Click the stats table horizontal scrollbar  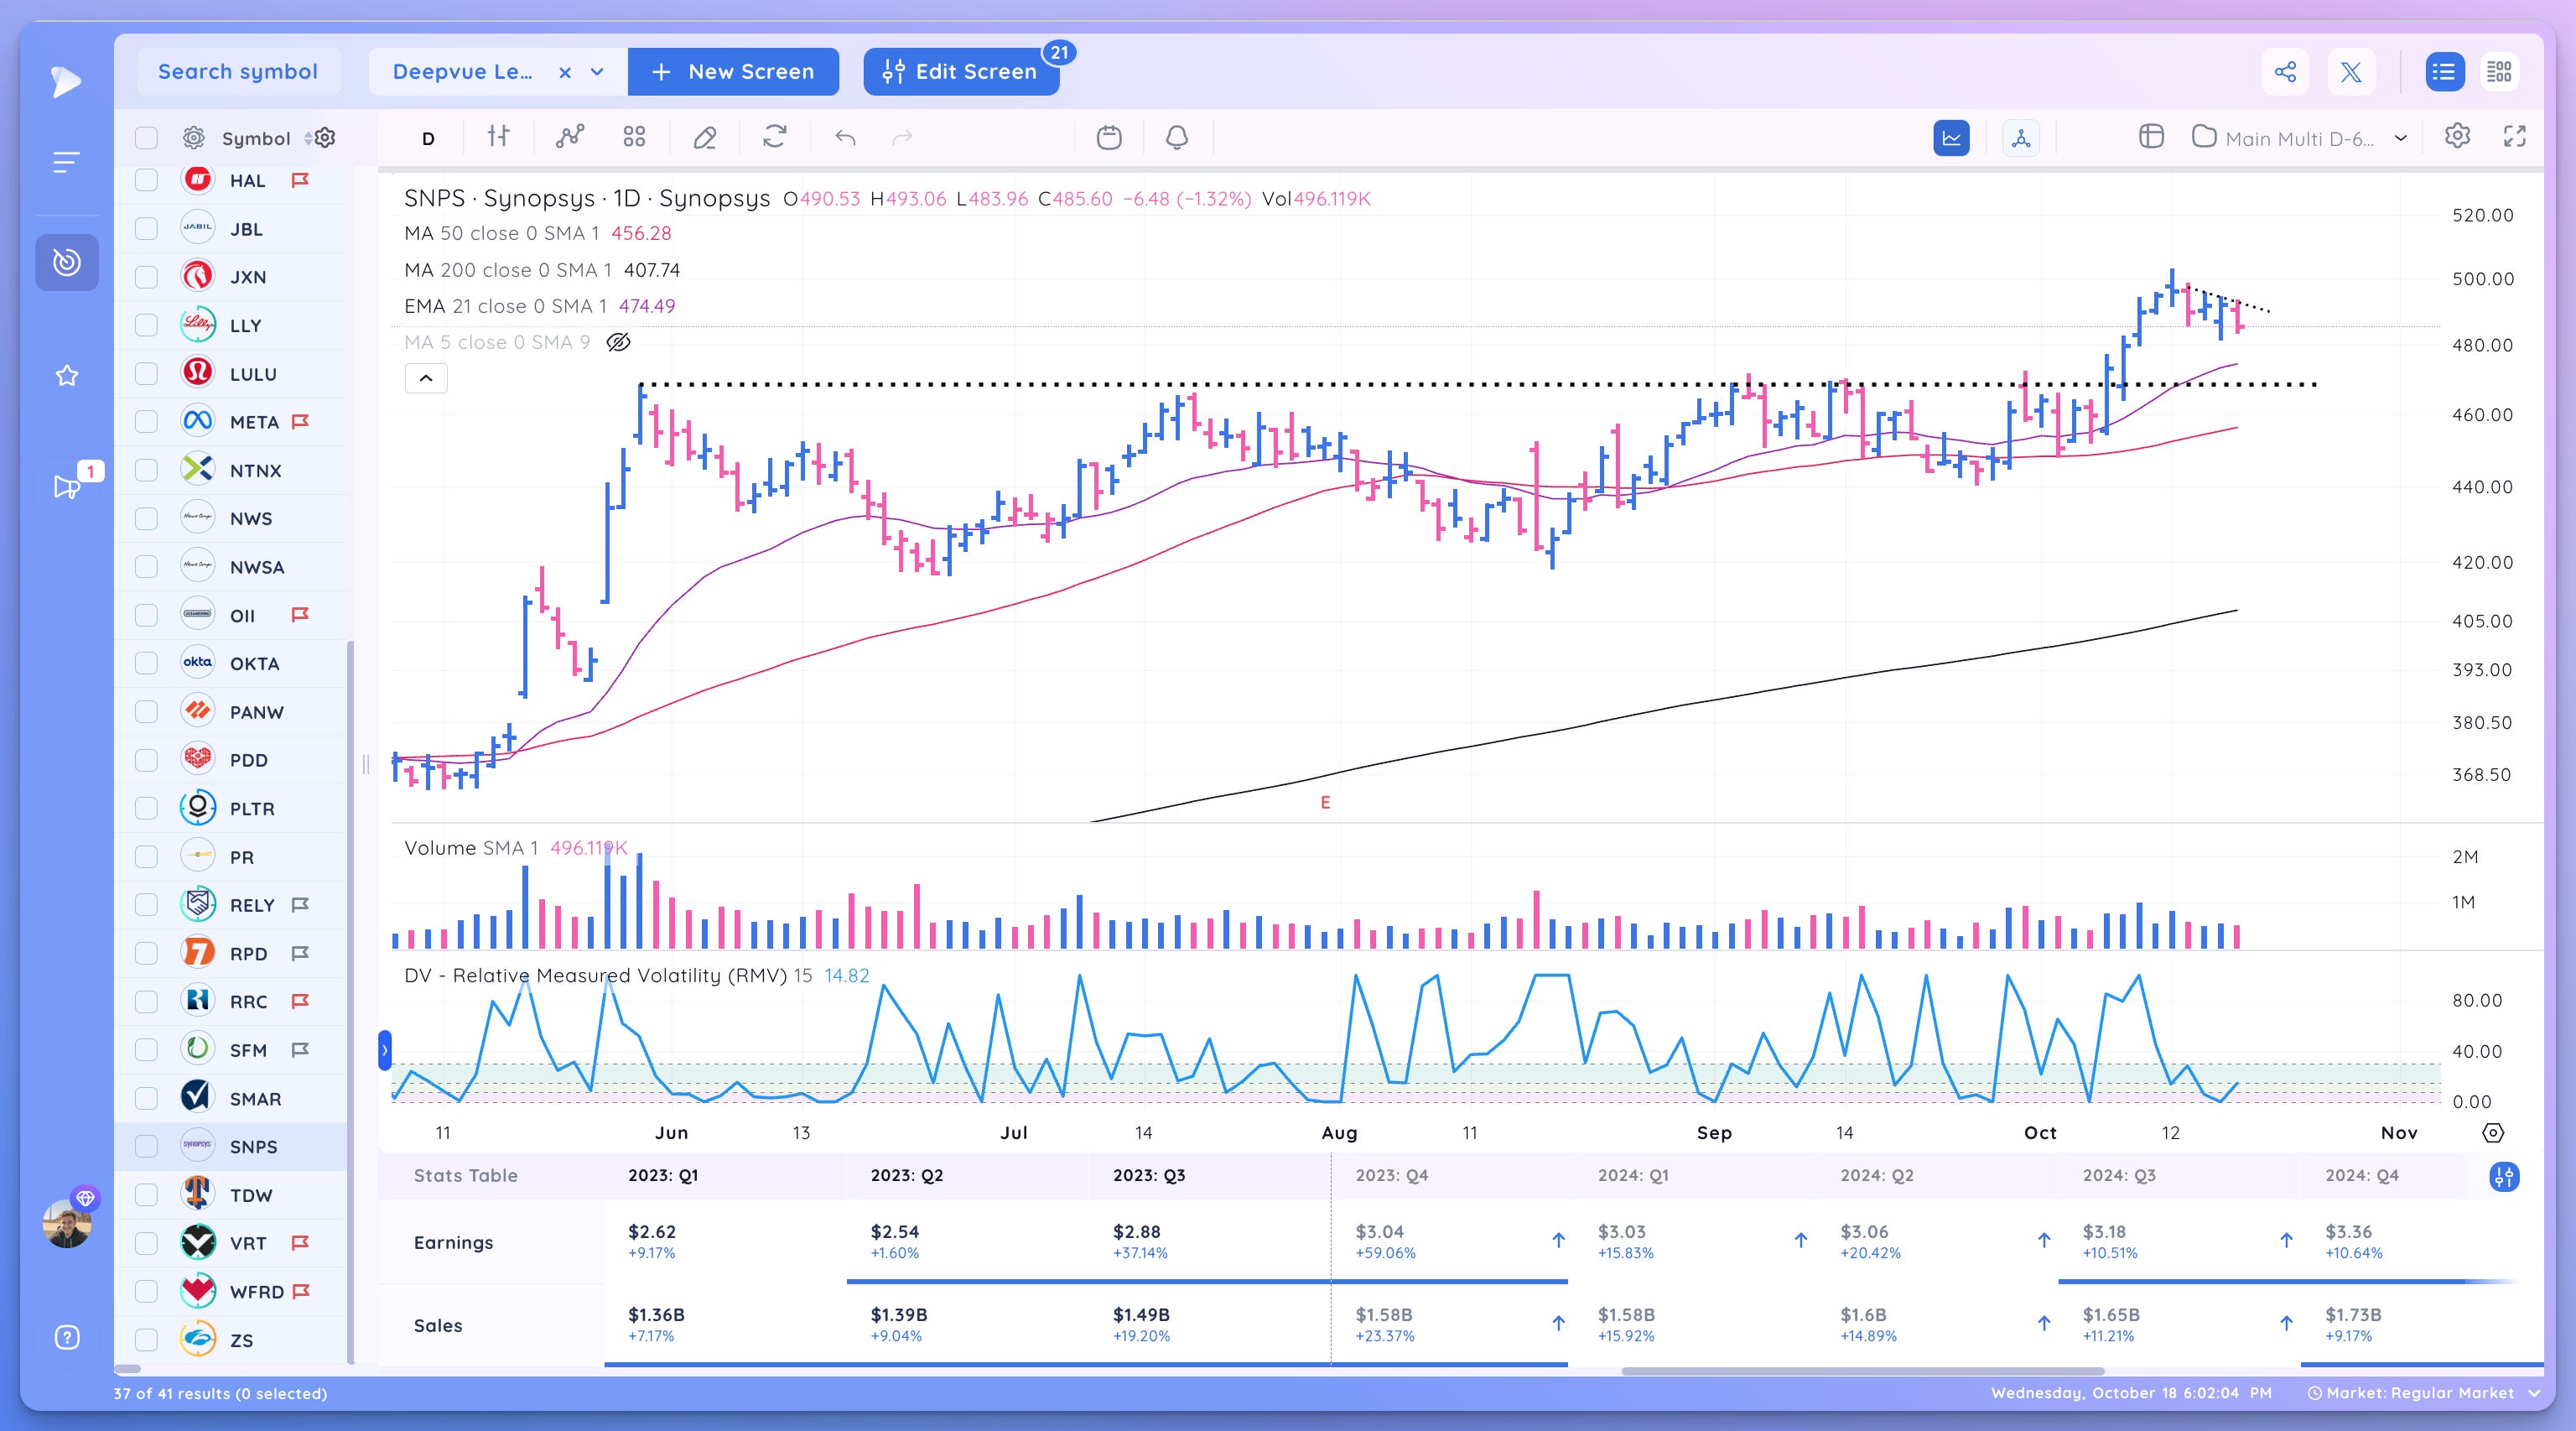point(1862,1370)
